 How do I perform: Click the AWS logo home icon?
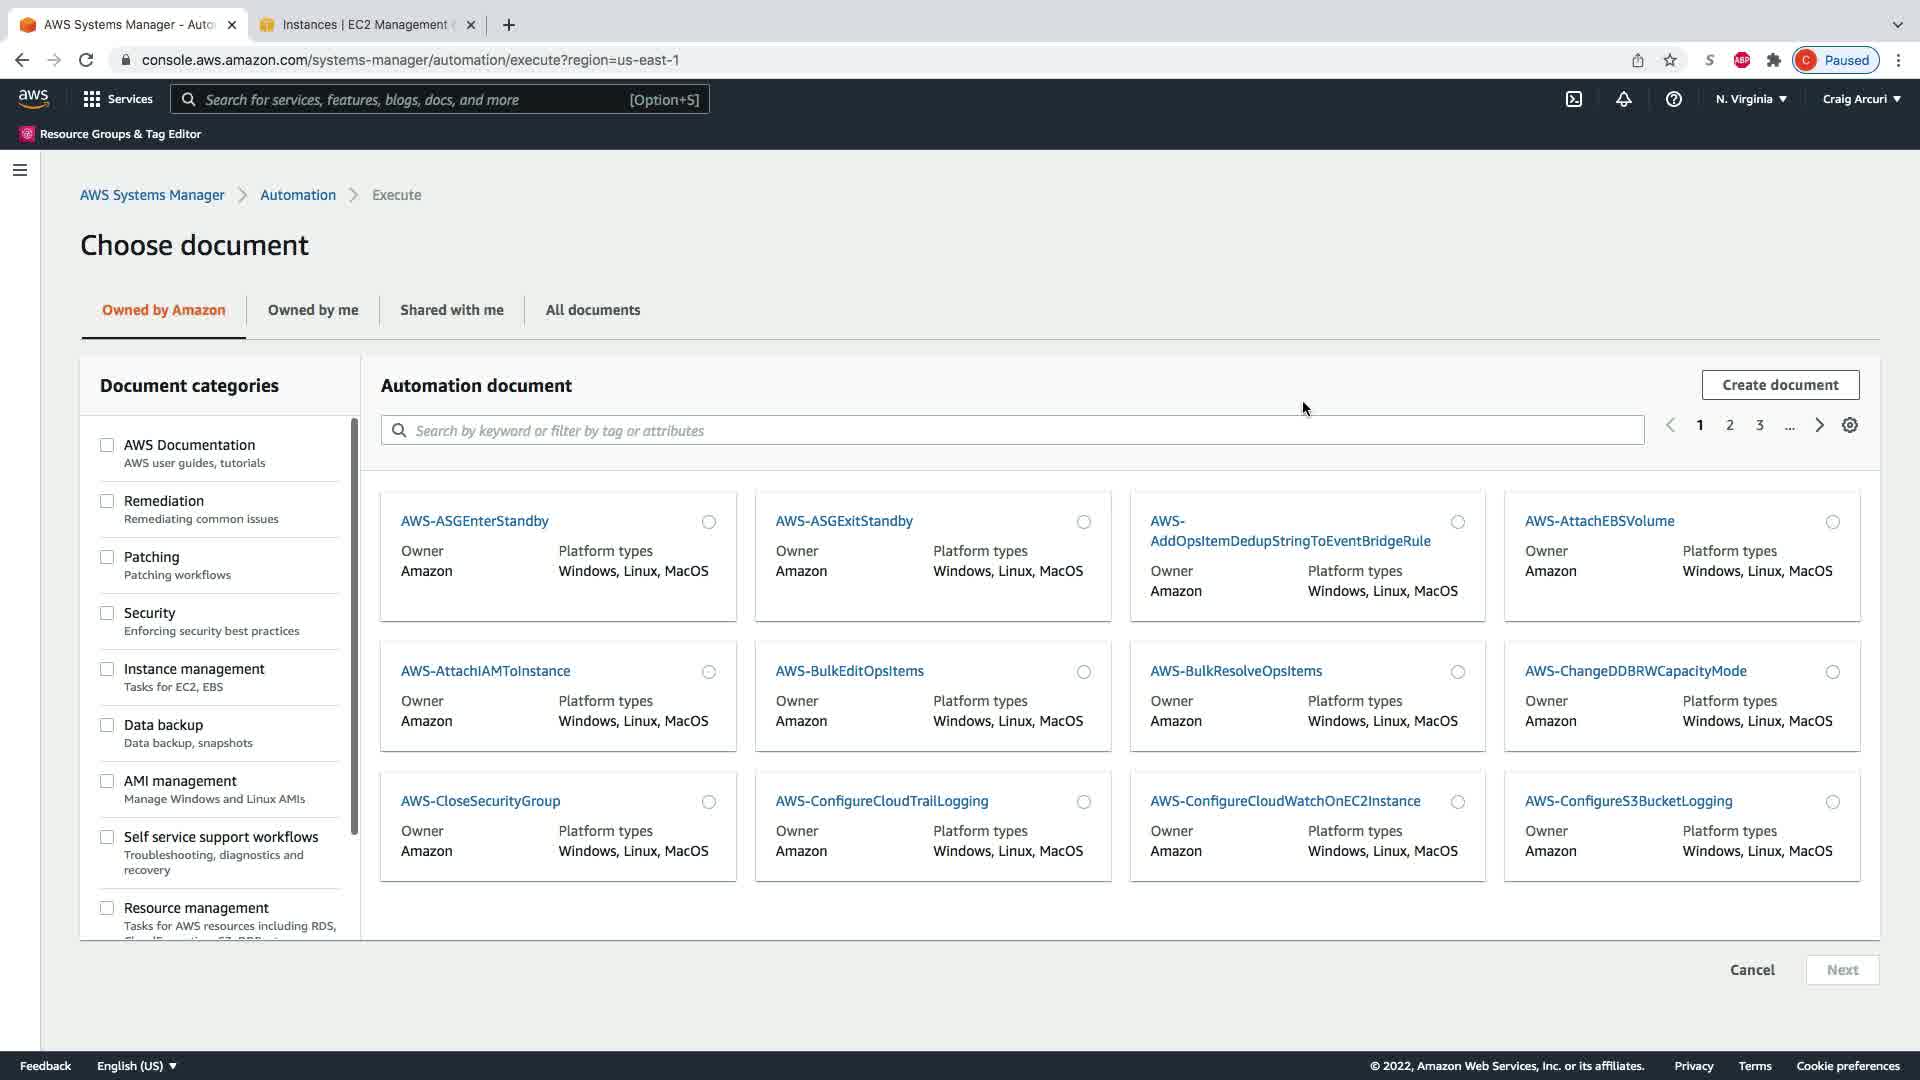(x=33, y=98)
